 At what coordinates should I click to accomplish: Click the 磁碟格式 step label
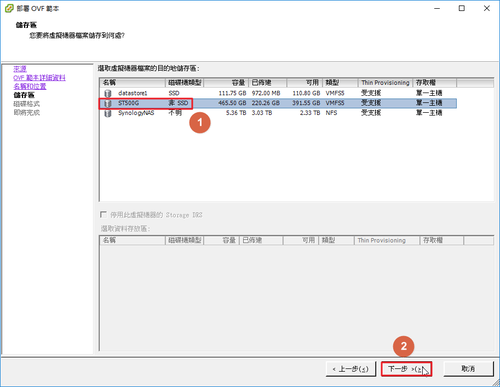point(26,104)
